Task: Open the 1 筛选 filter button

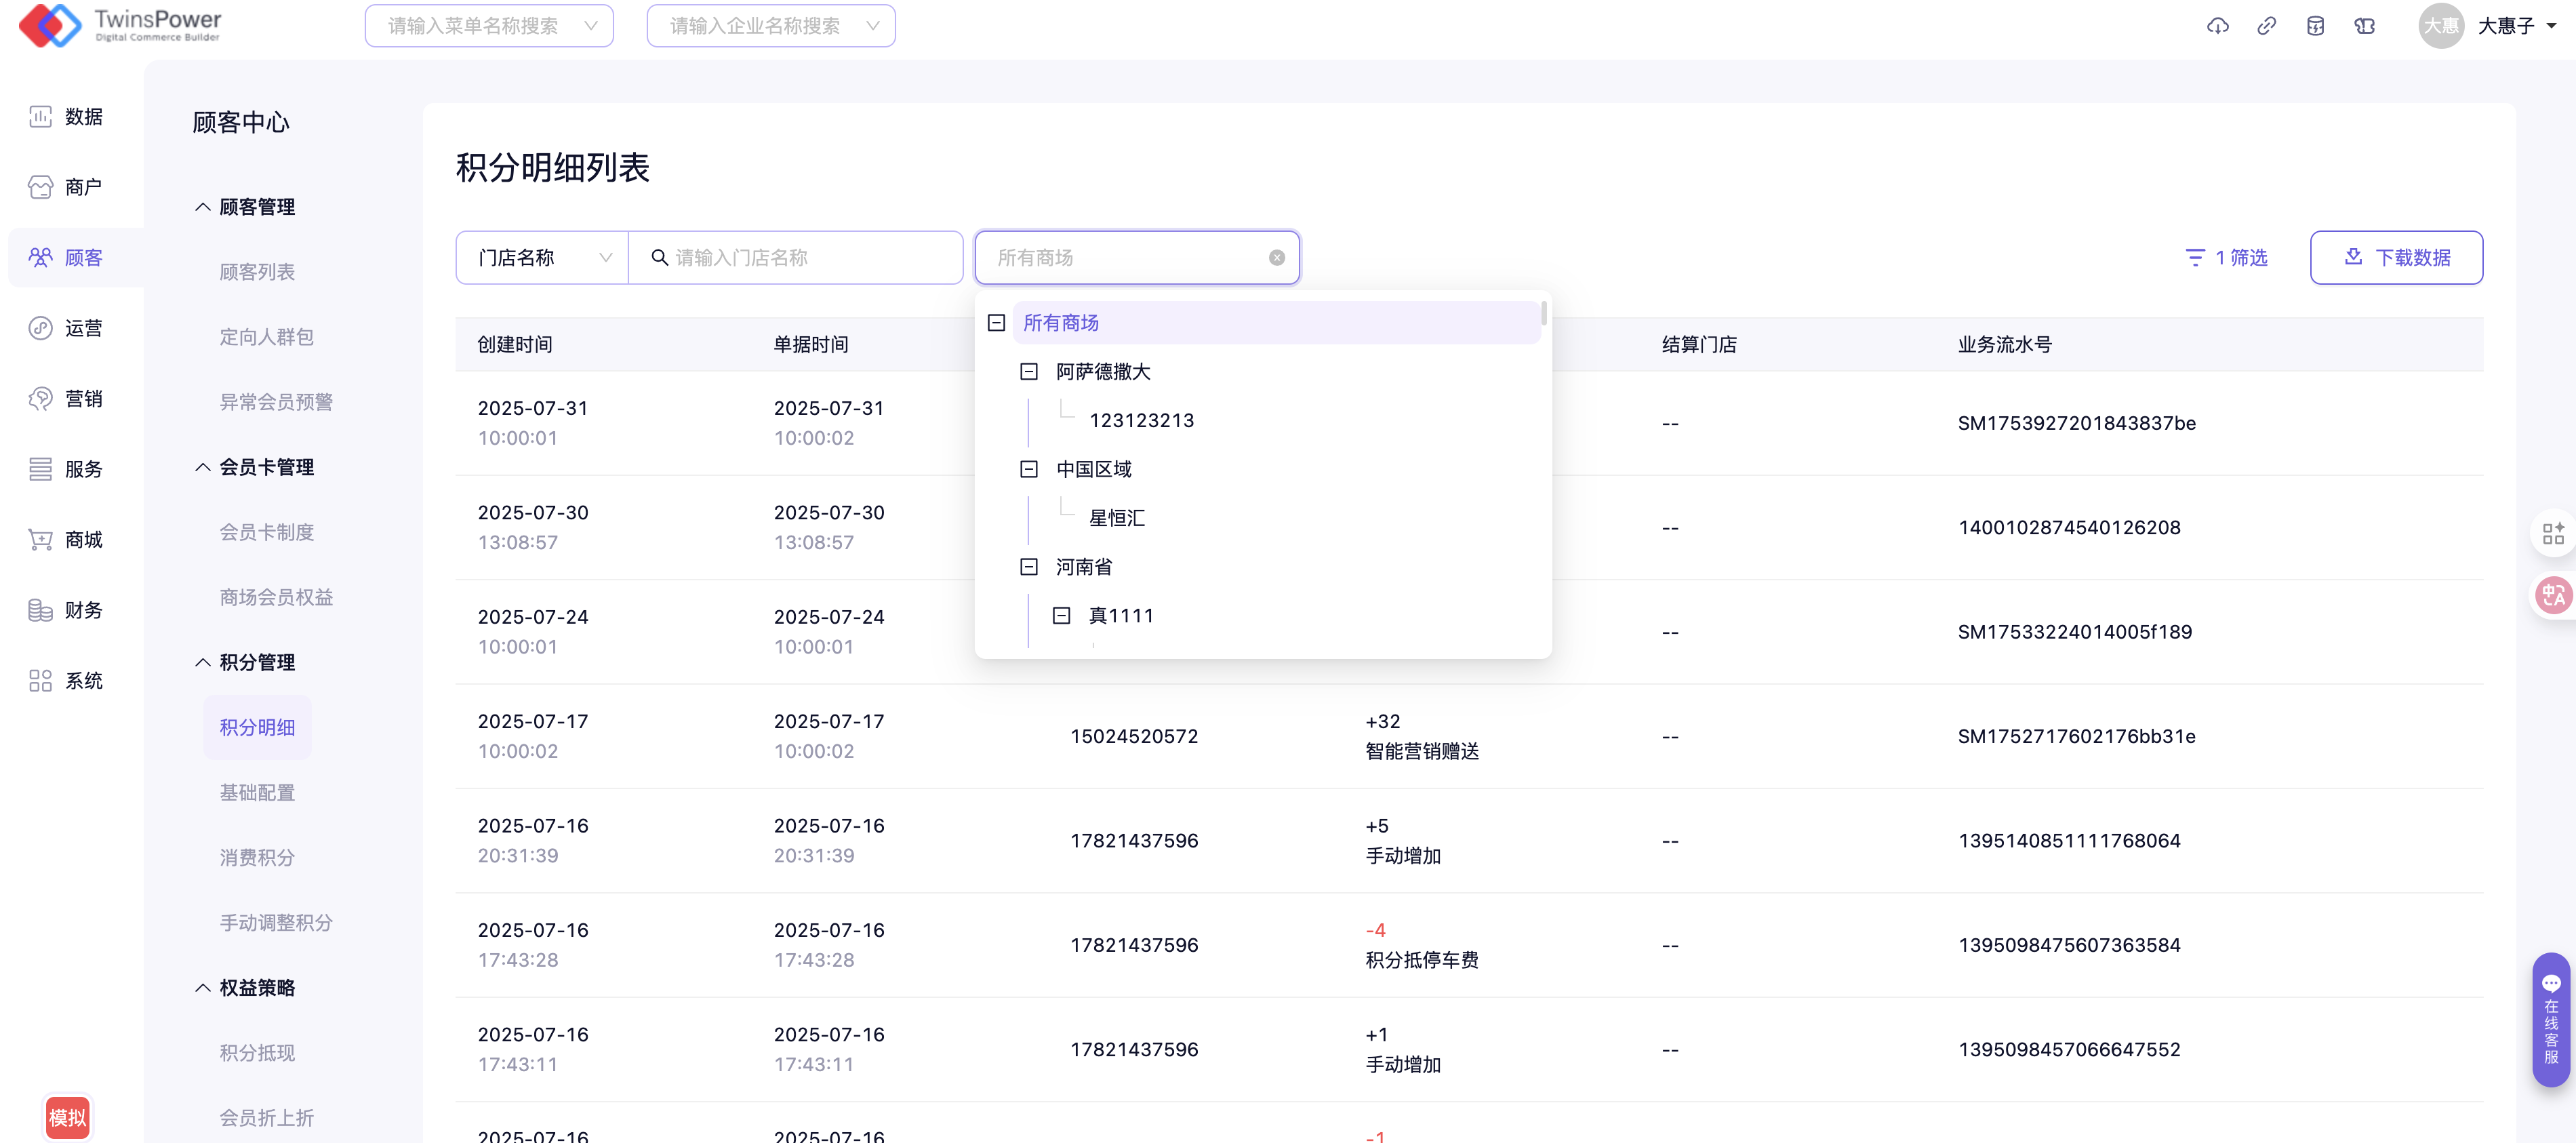Action: (x=2226, y=258)
